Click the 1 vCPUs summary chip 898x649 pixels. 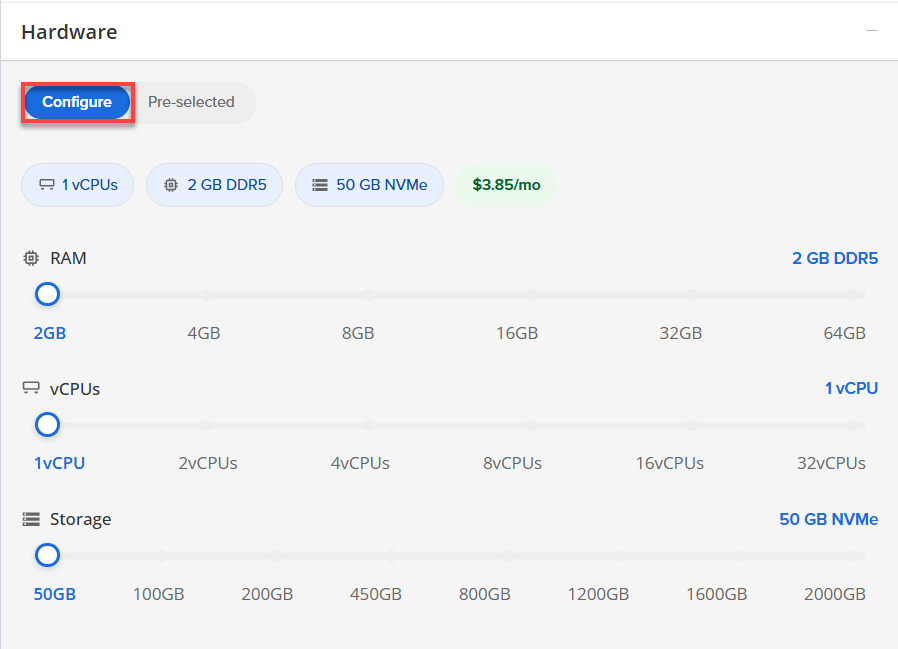coord(78,185)
